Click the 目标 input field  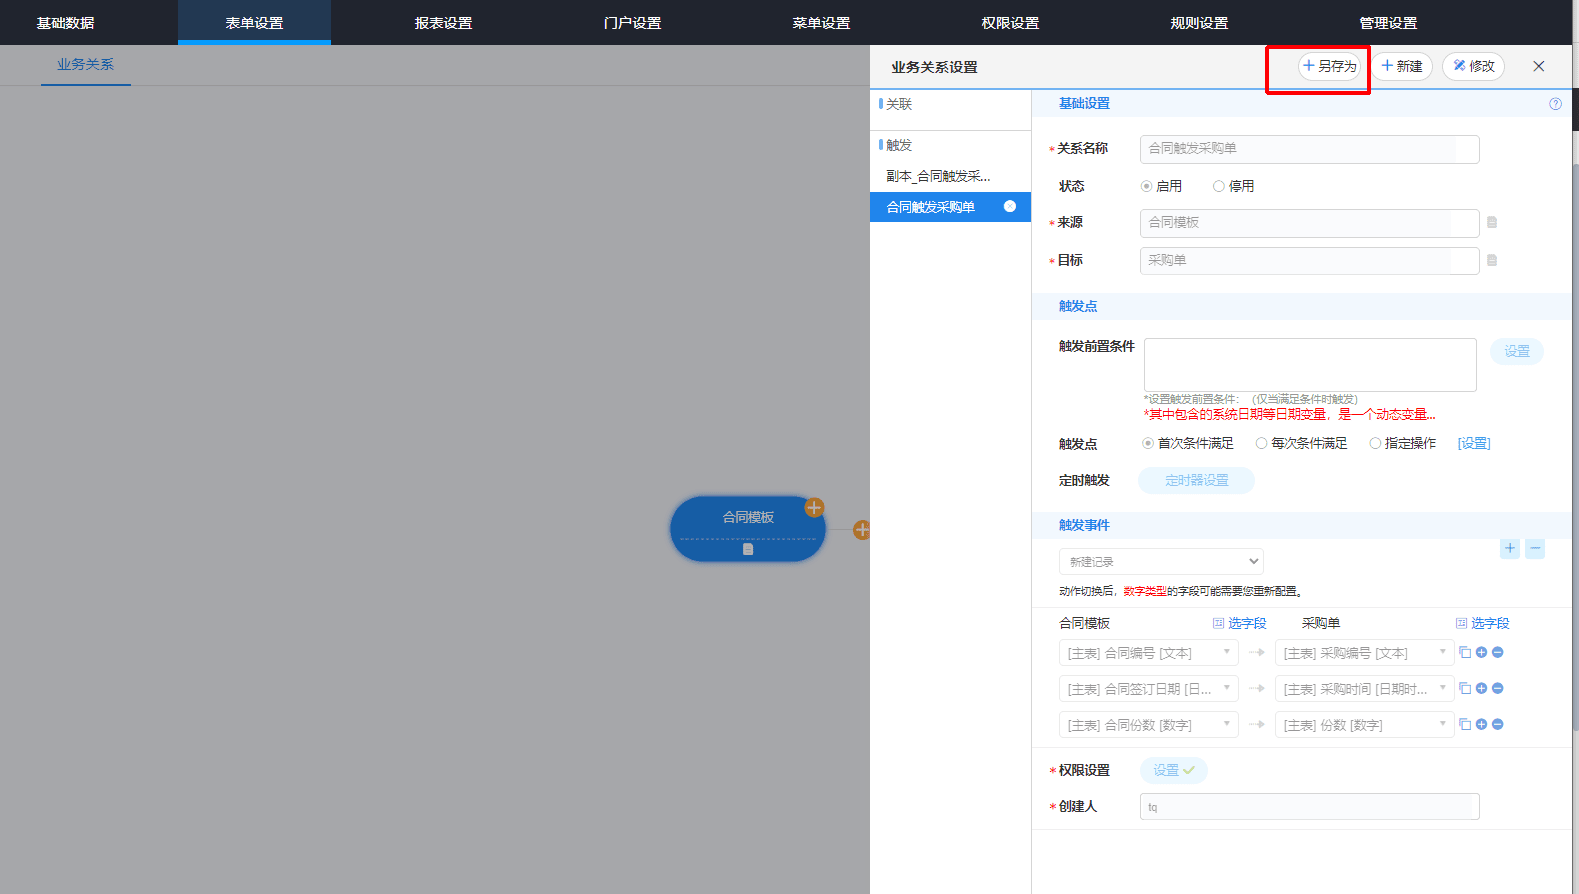coord(1309,261)
